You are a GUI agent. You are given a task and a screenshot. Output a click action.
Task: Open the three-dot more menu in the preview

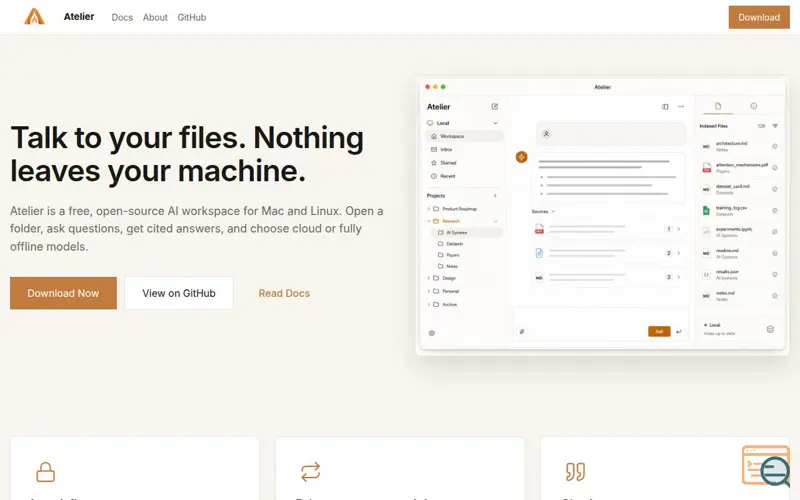click(x=681, y=107)
